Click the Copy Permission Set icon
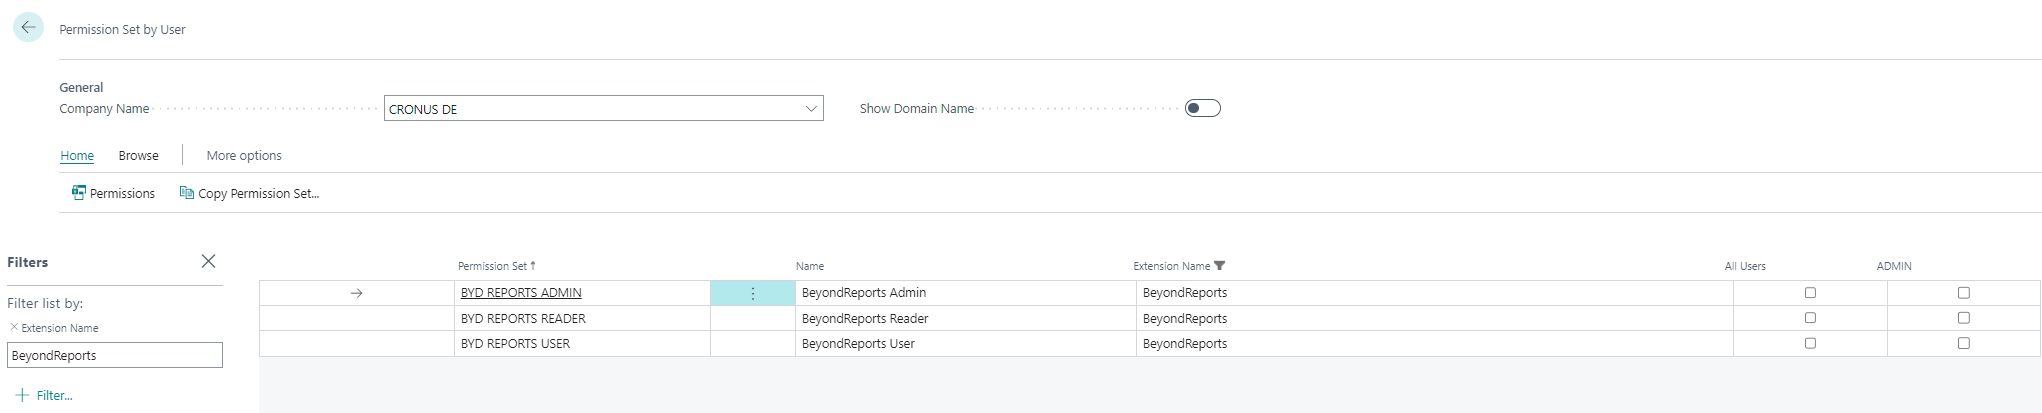Image resolution: width=2042 pixels, height=413 pixels. click(186, 193)
